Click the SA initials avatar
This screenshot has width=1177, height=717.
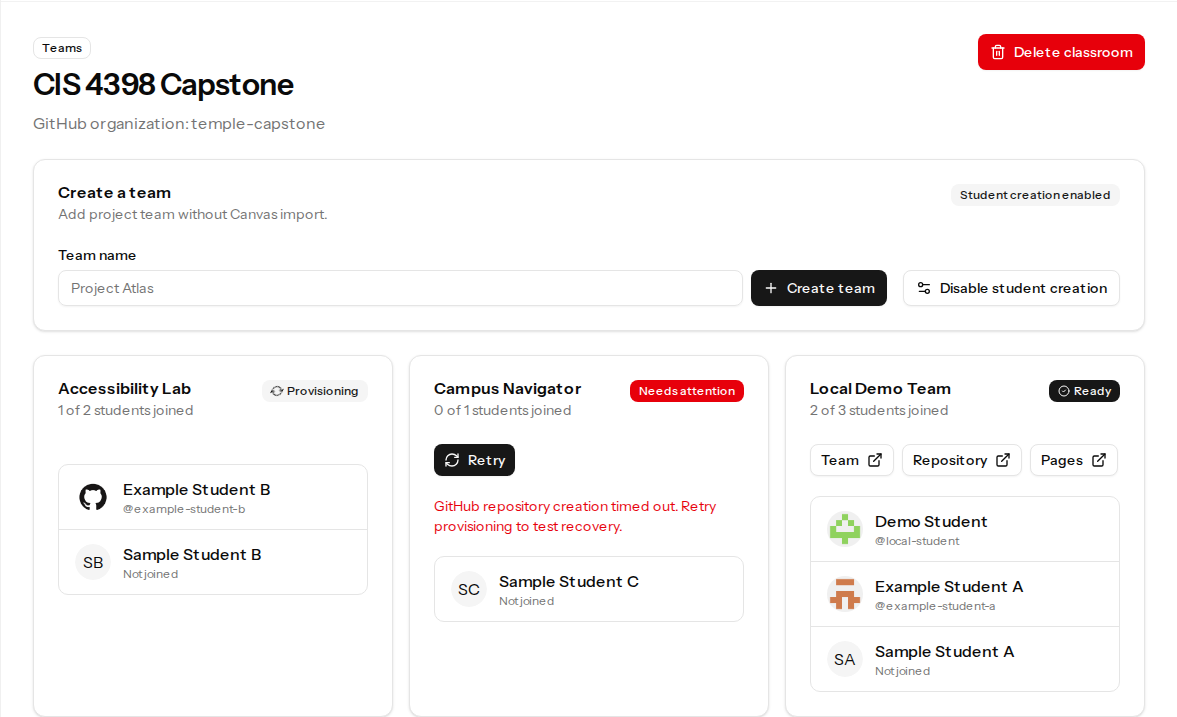[x=845, y=659]
